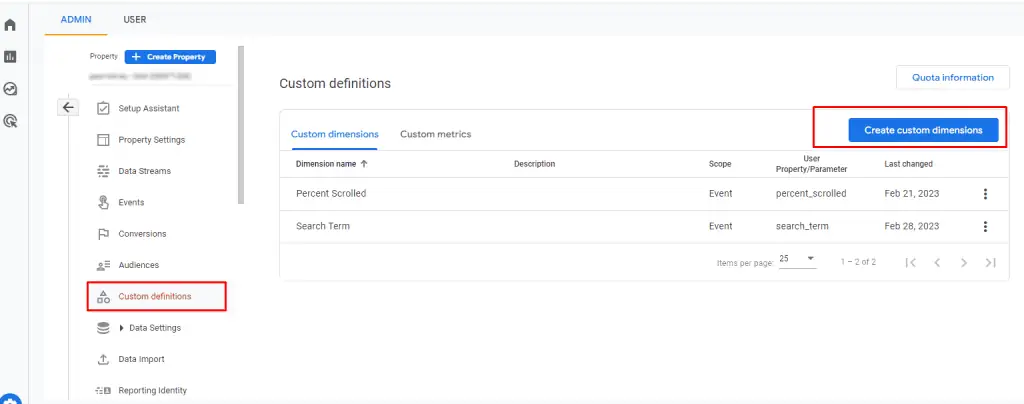
Task: Open the Explore icon in left rail
Action: pyautogui.click(x=10, y=88)
